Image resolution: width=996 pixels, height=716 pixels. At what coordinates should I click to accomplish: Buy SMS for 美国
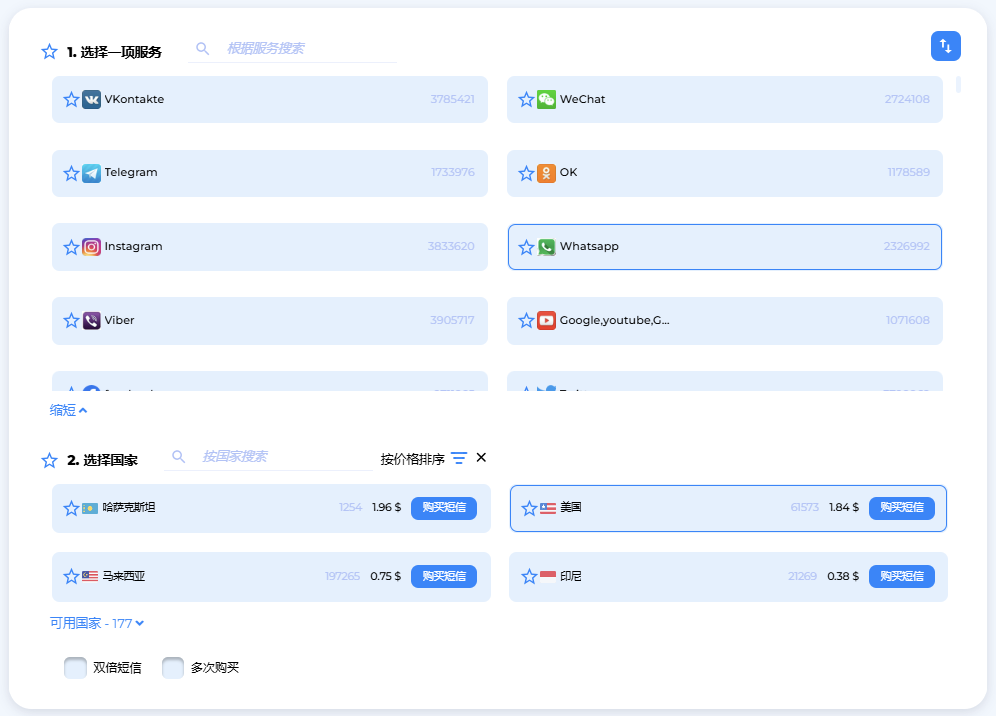click(x=902, y=508)
